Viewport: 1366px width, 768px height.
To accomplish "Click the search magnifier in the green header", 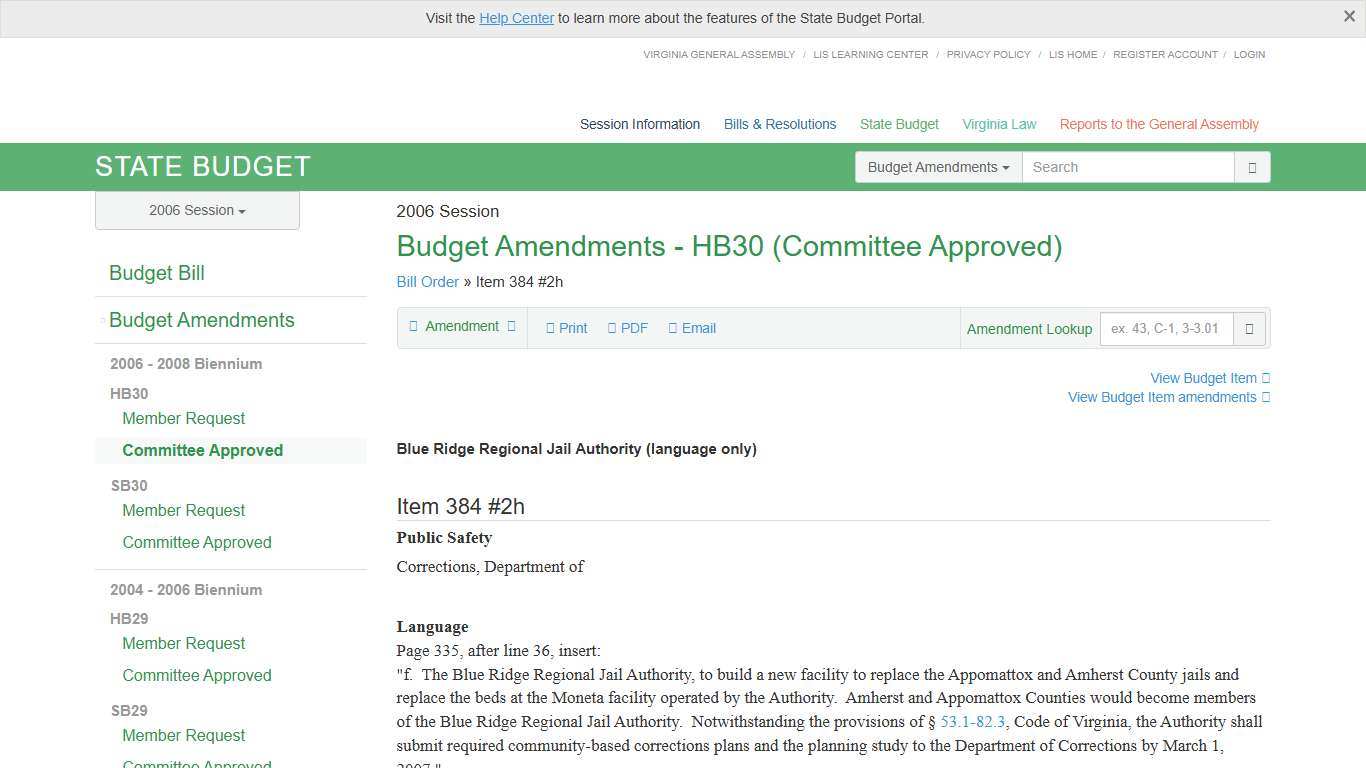I will click(1252, 167).
